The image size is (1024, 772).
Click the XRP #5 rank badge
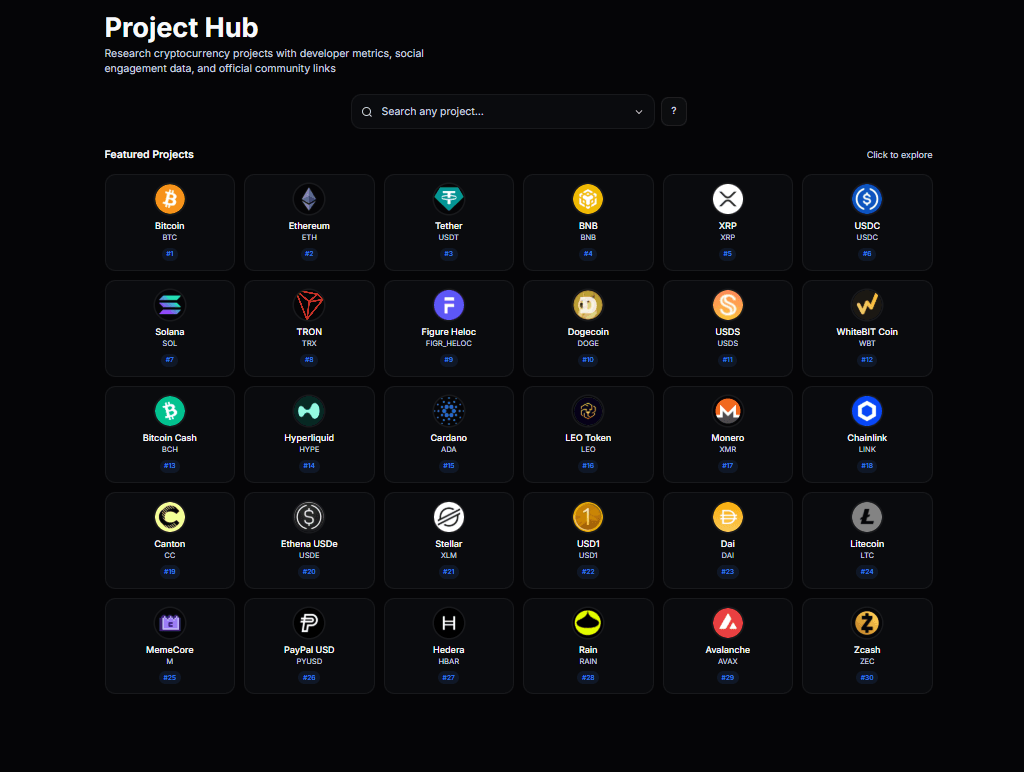pyautogui.click(x=728, y=253)
